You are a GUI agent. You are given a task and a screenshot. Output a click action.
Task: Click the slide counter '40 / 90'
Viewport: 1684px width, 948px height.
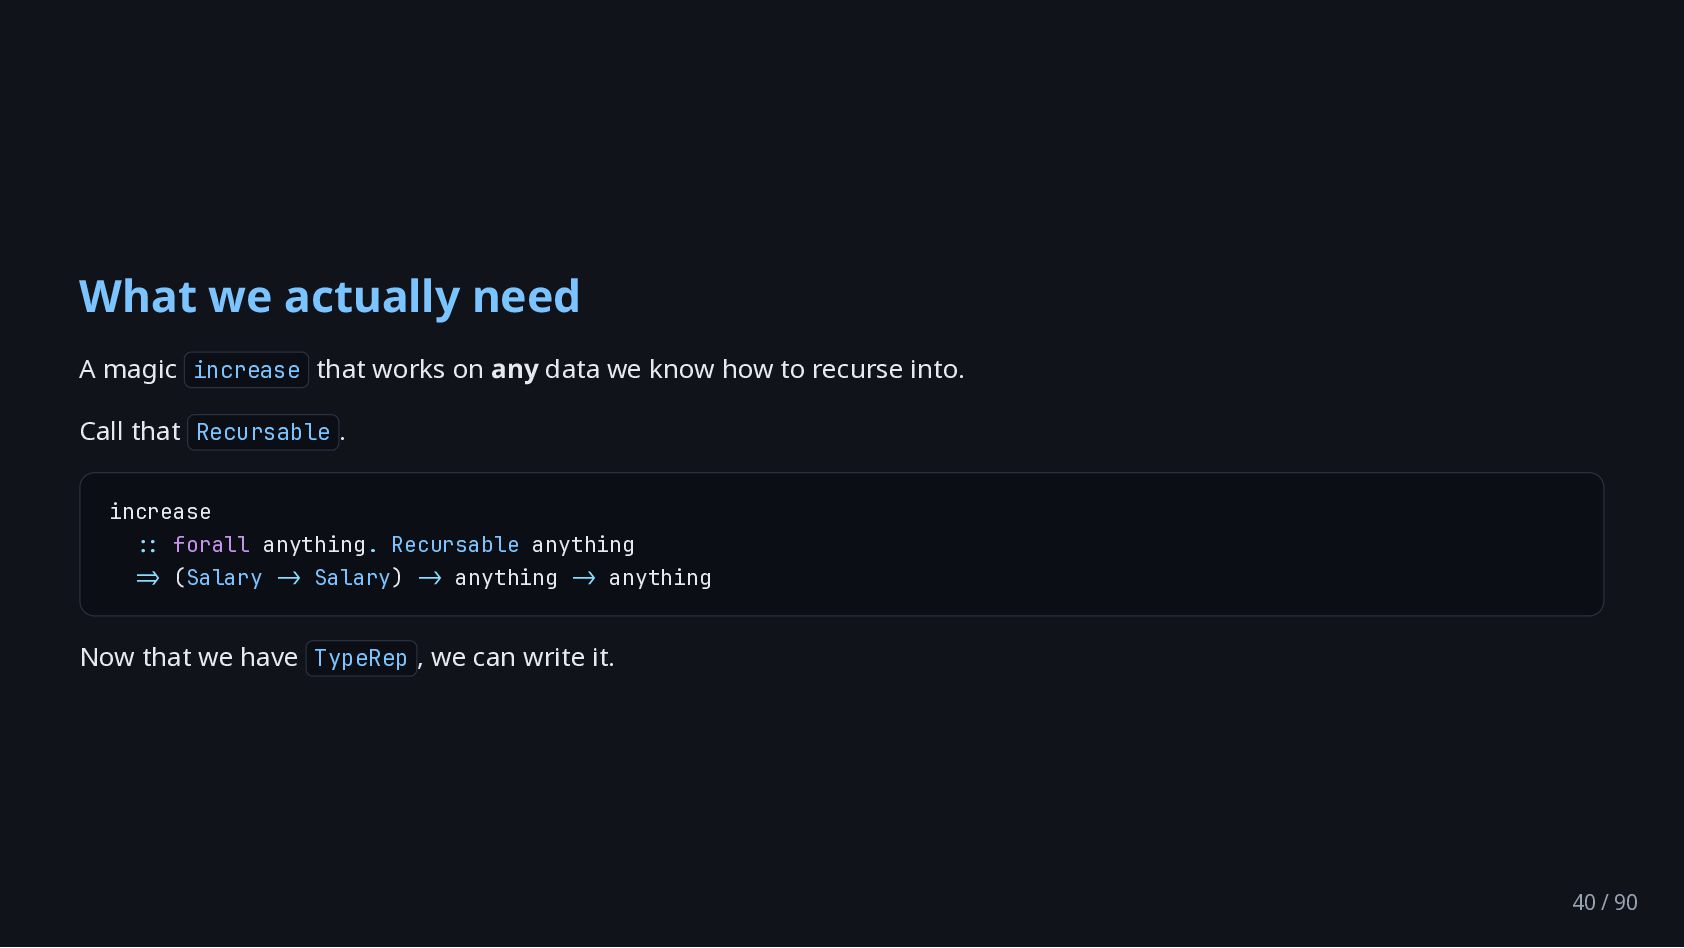1604,902
